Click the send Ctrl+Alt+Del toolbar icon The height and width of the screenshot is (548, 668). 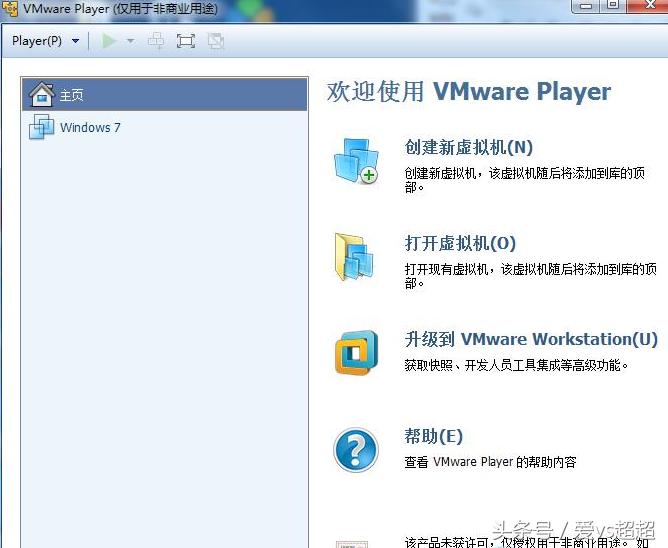point(156,41)
